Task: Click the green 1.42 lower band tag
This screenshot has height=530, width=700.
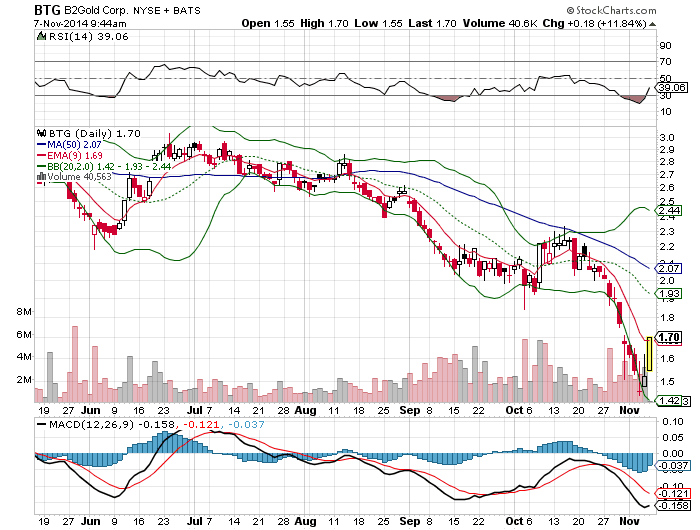Action: pos(669,401)
